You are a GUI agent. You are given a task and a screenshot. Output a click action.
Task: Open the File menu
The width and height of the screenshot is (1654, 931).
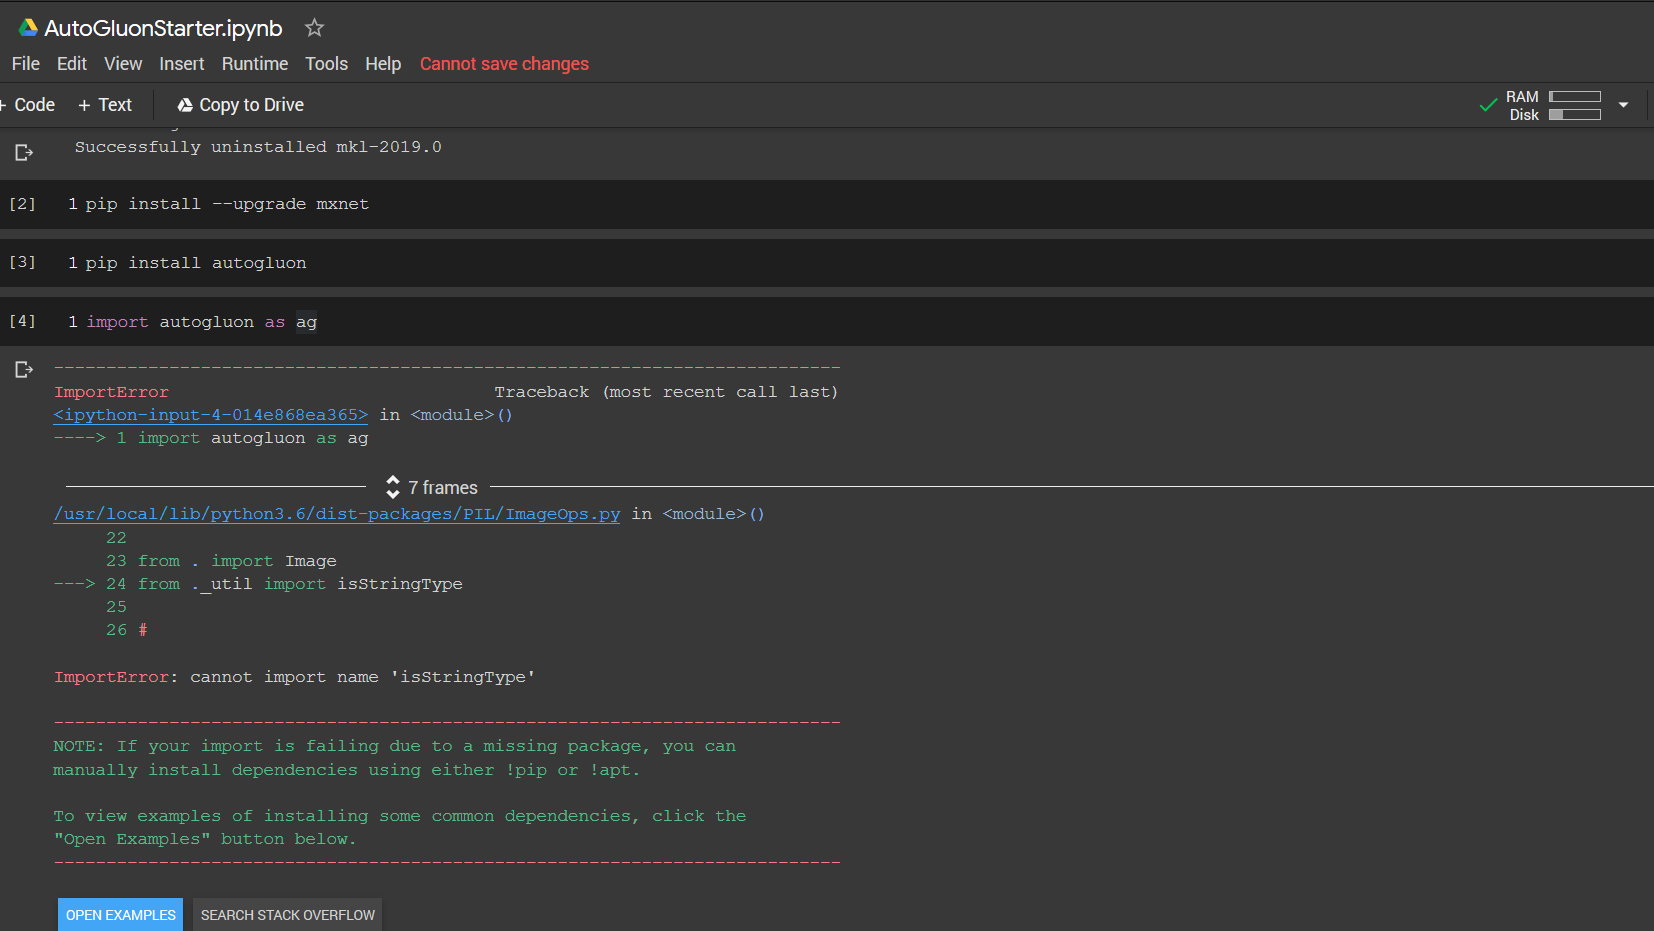26,64
